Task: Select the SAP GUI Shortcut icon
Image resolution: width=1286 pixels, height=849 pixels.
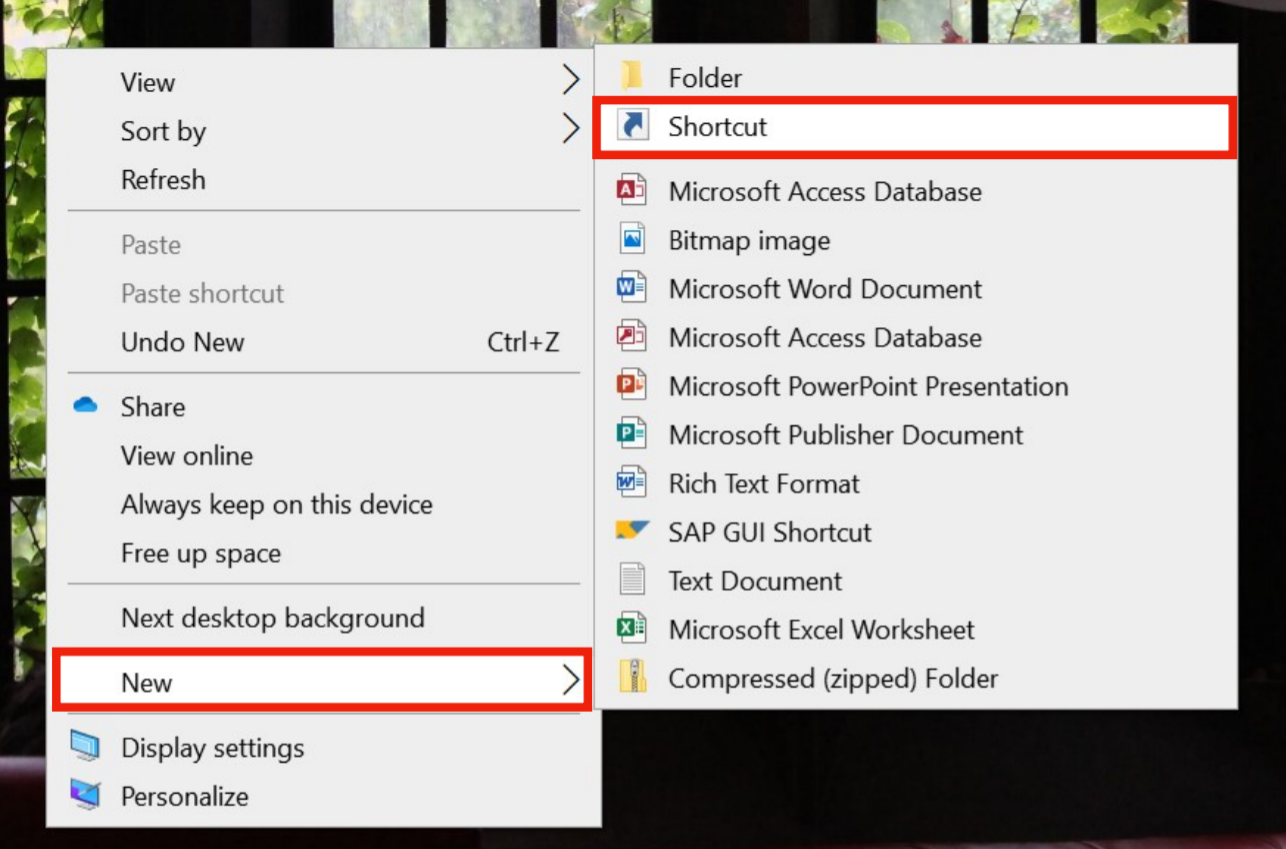Action: (x=632, y=532)
